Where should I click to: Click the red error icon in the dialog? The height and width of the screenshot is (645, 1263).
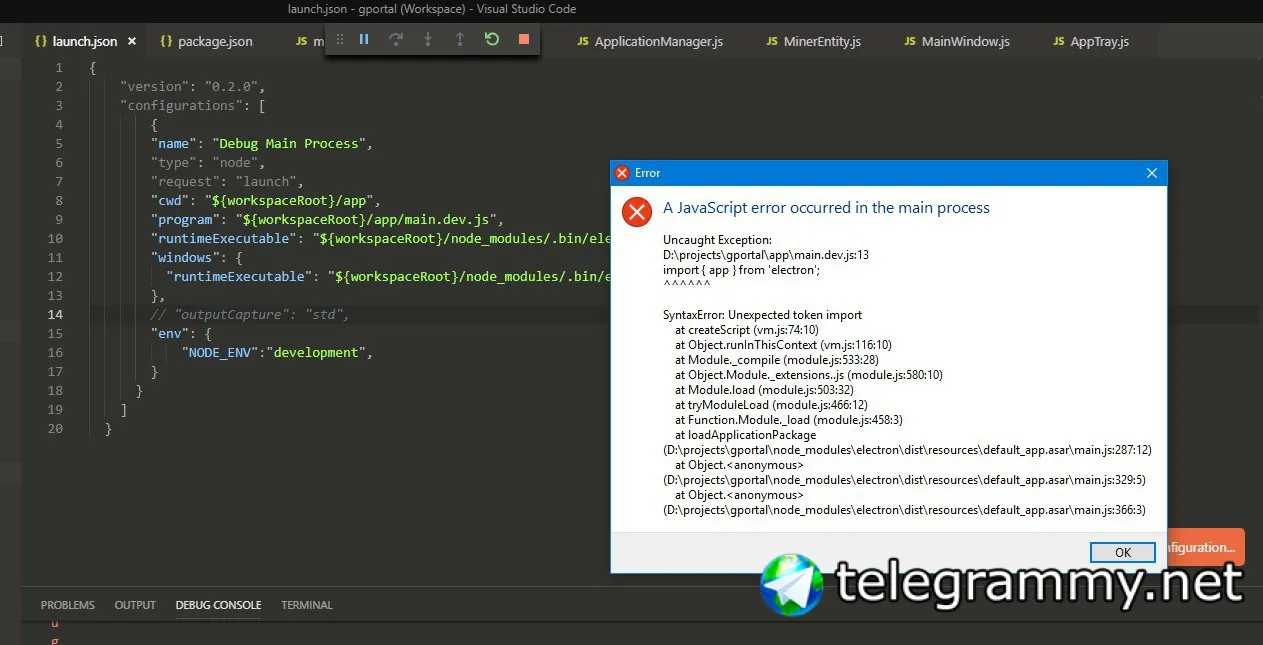pyautogui.click(x=637, y=211)
